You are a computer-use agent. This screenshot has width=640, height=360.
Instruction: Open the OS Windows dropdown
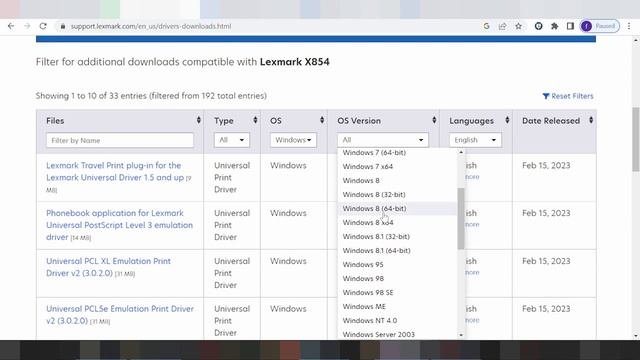point(293,140)
